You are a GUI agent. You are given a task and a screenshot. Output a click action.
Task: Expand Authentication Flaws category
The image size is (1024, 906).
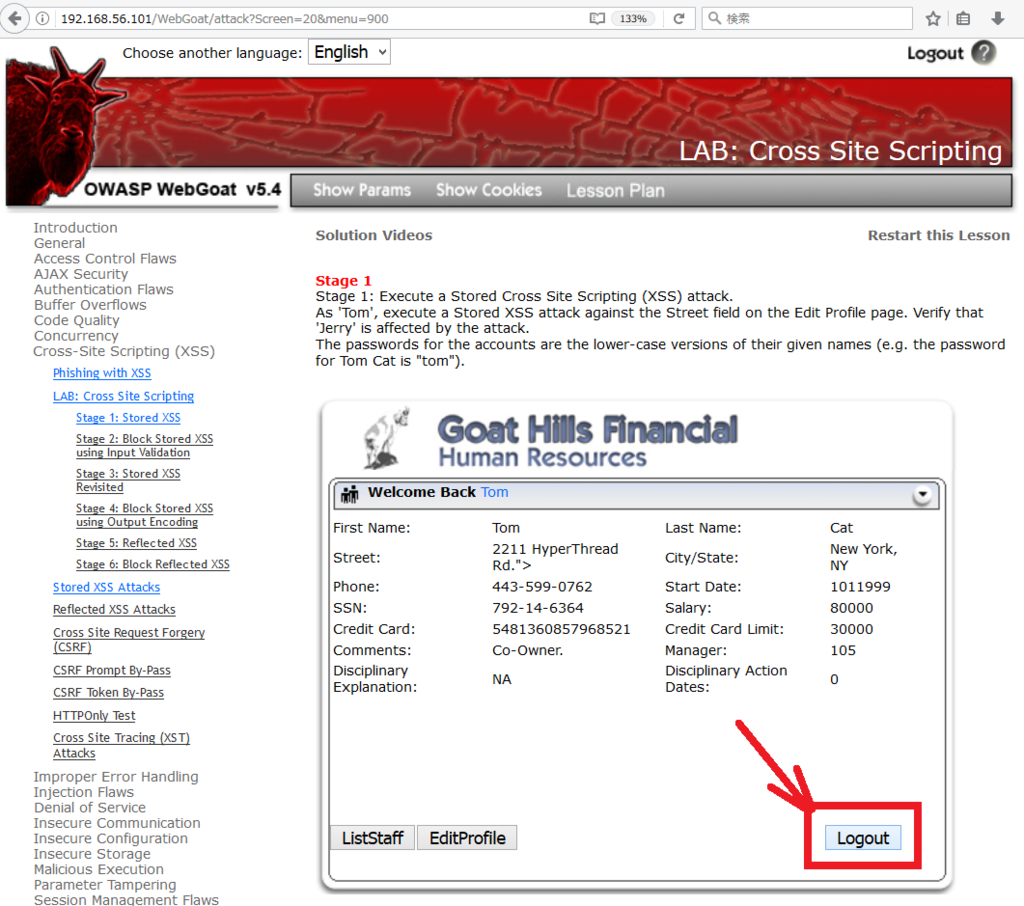[x=104, y=289]
